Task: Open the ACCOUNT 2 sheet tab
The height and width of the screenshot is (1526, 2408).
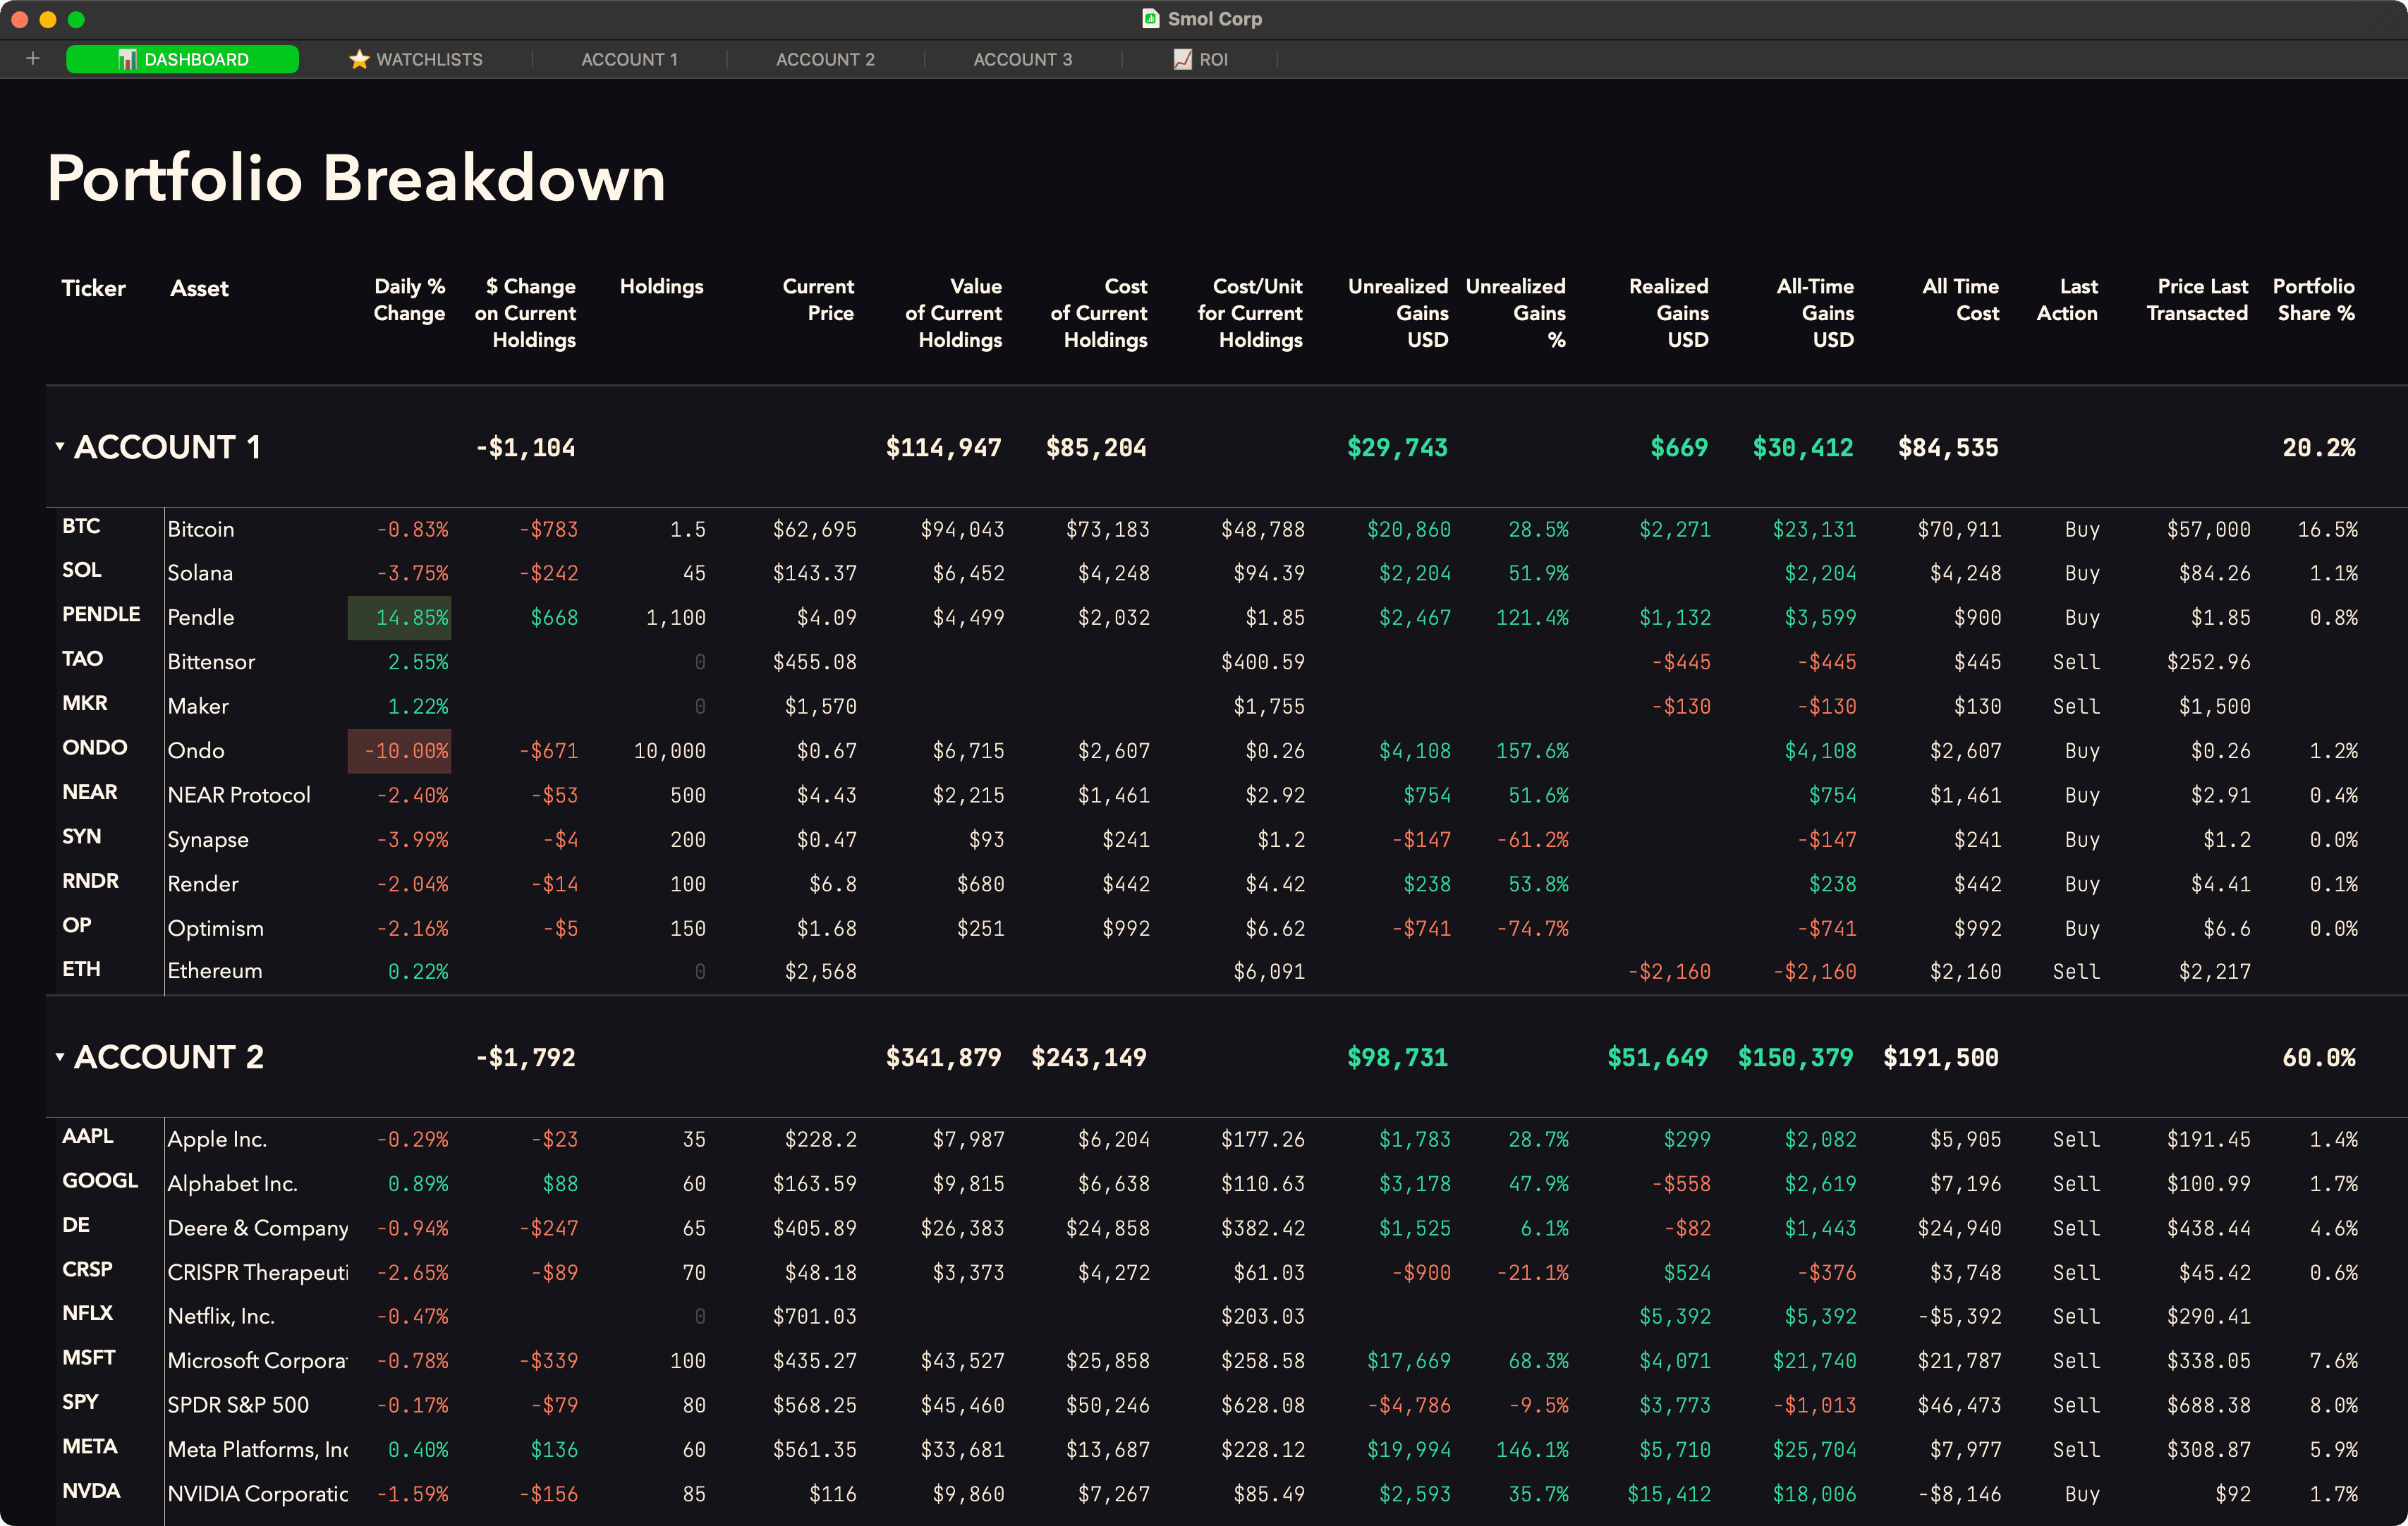Action: (825, 60)
